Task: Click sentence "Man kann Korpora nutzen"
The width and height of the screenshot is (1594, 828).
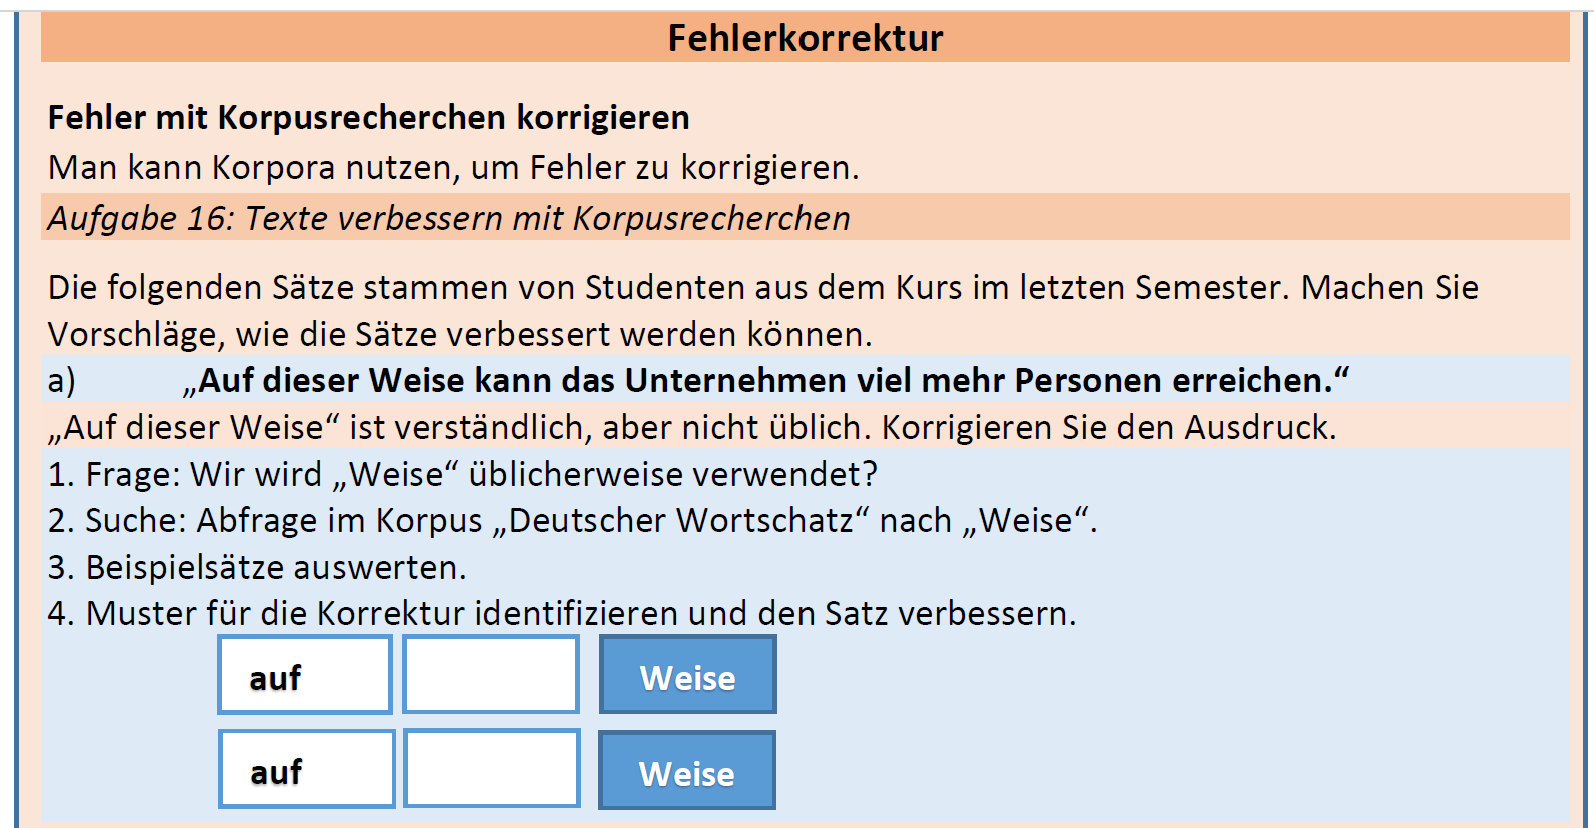Action: [454, 168]
